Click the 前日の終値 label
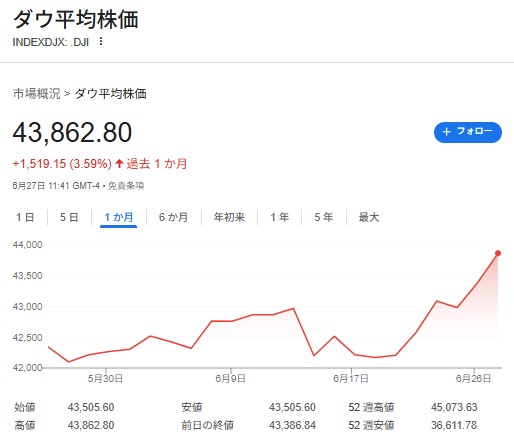Image resolution: width=514 pixels, height=447 pixels. pyautogui.click(x=207, y=425)
